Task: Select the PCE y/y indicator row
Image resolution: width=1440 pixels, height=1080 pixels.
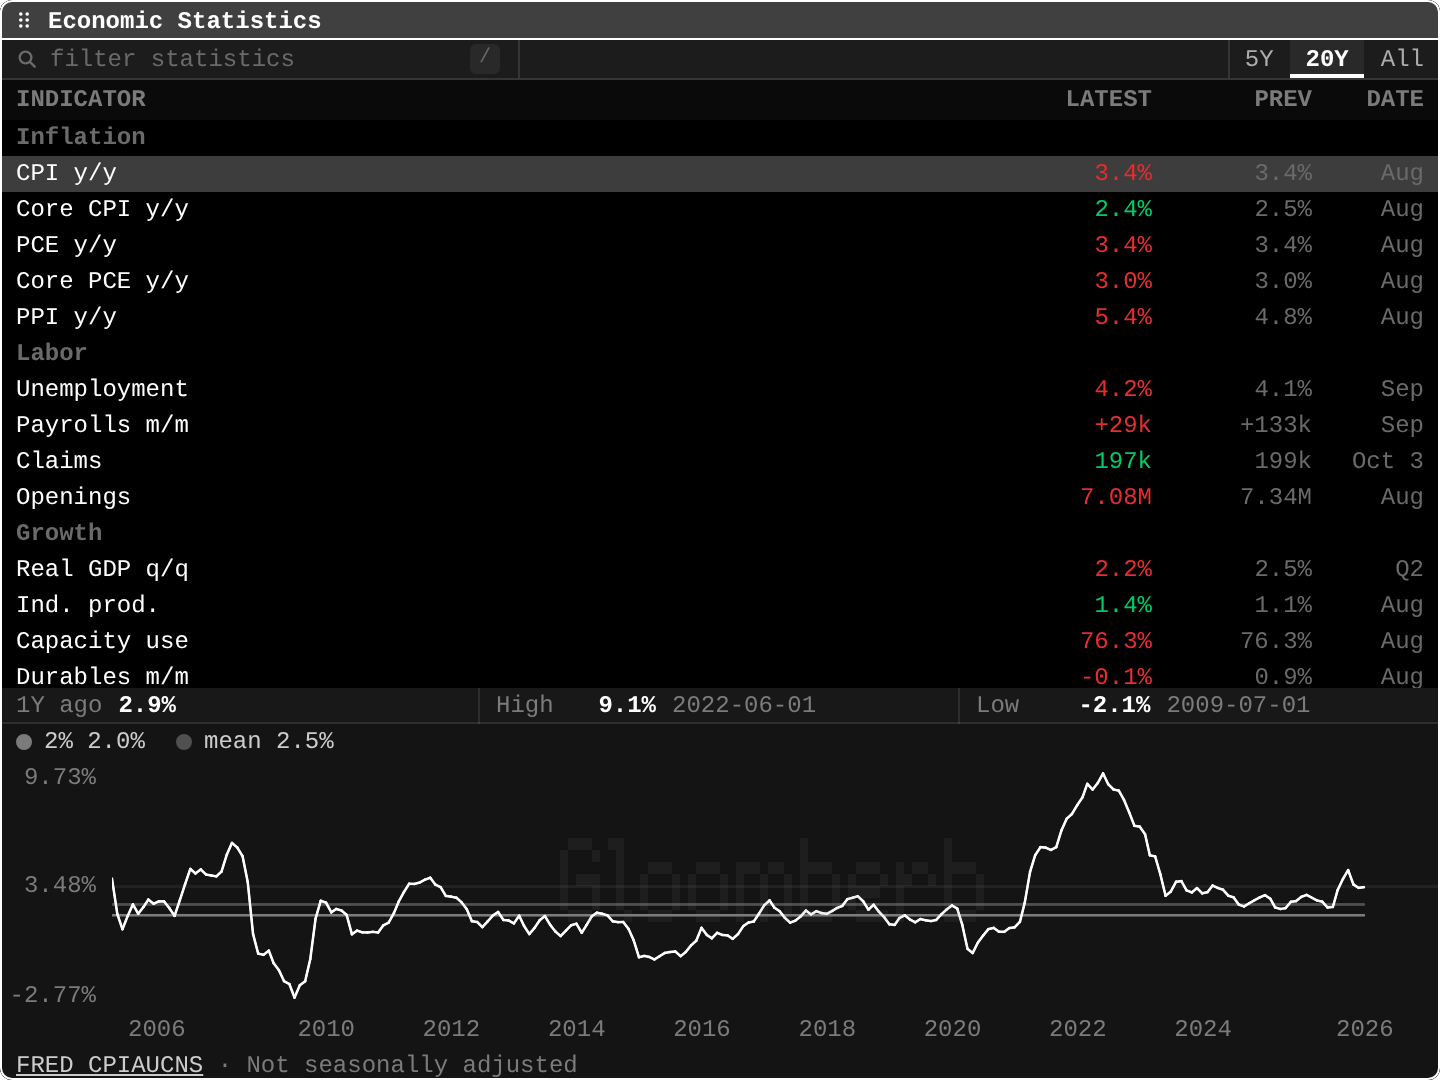Action: click(720, 245)
